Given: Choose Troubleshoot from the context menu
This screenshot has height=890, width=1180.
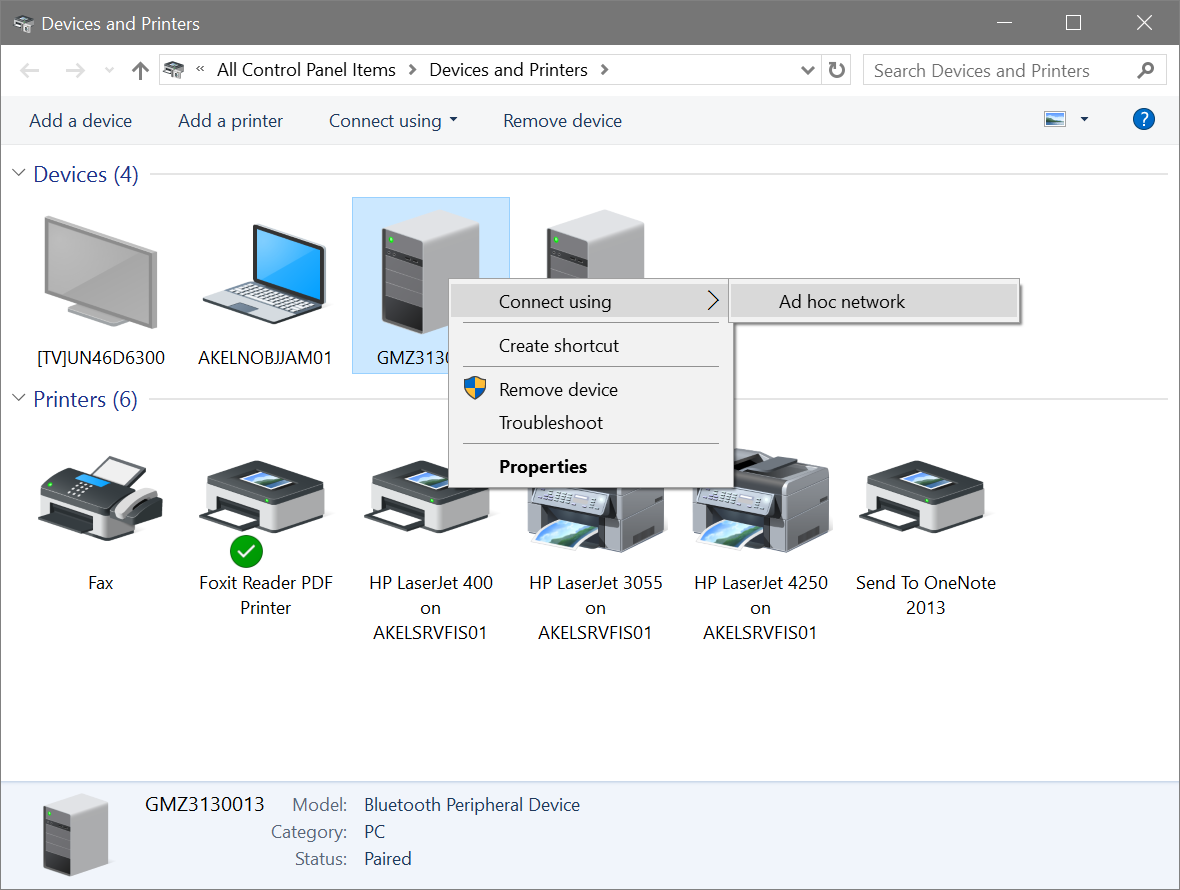Looking at the screenshot, I should (x=551, y=423).
